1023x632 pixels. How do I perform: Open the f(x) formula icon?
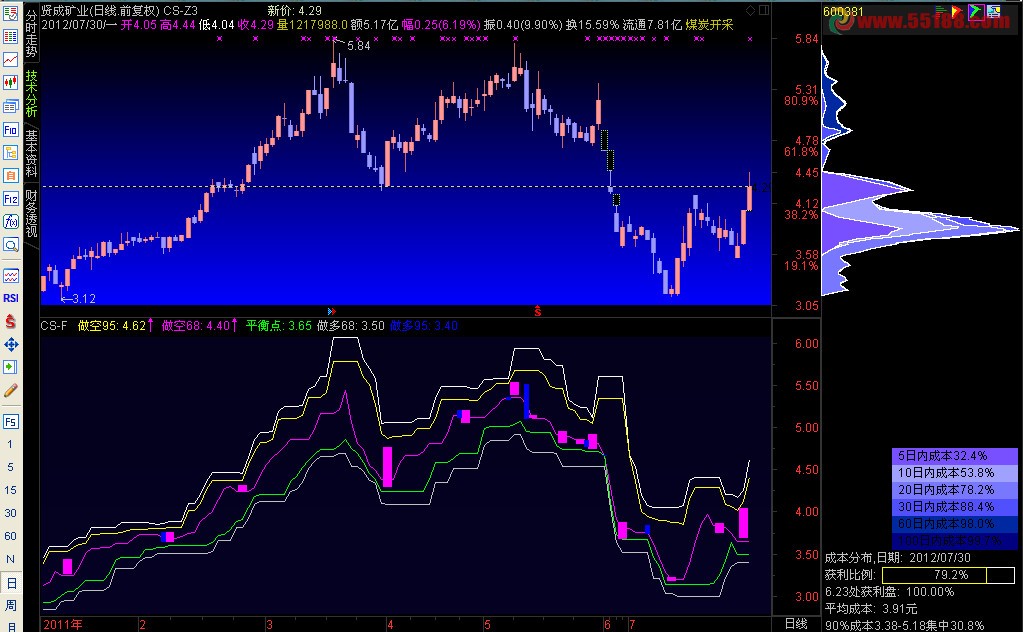pyautogui.click(x=10, y=222)
